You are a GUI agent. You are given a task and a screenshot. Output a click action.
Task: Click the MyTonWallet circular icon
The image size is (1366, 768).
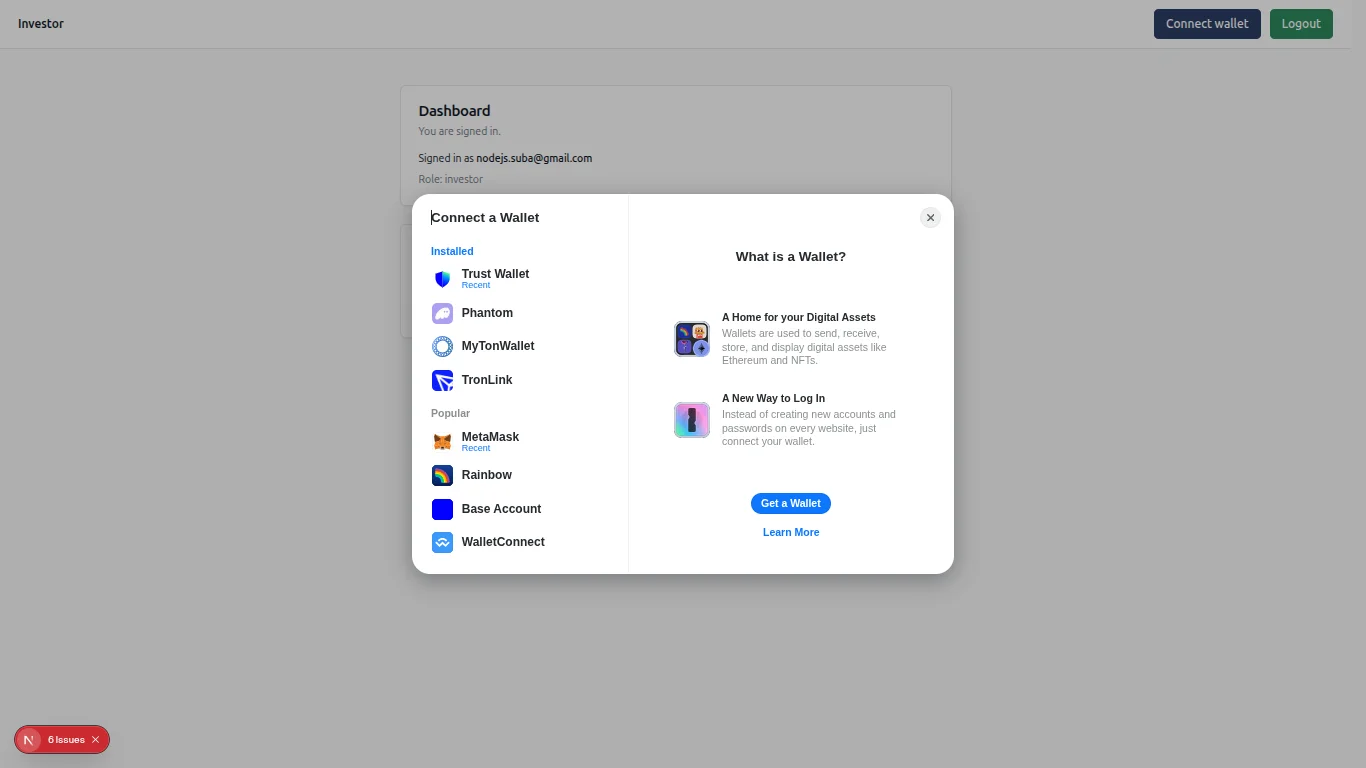coord(442,346)
